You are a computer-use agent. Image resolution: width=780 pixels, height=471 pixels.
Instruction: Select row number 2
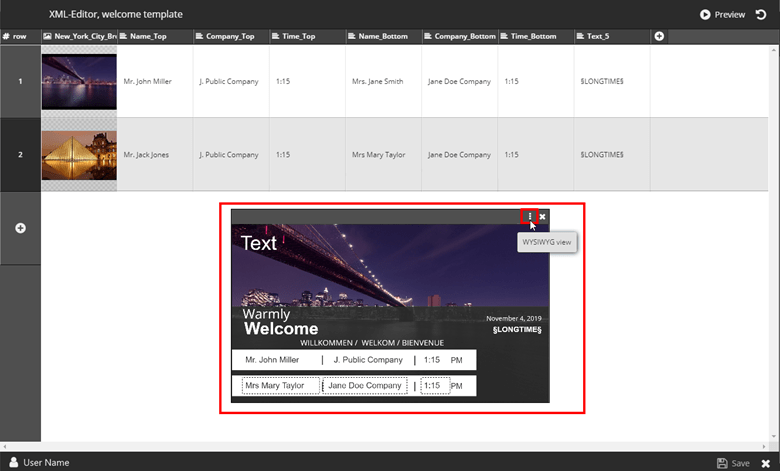tap(20, 155)
